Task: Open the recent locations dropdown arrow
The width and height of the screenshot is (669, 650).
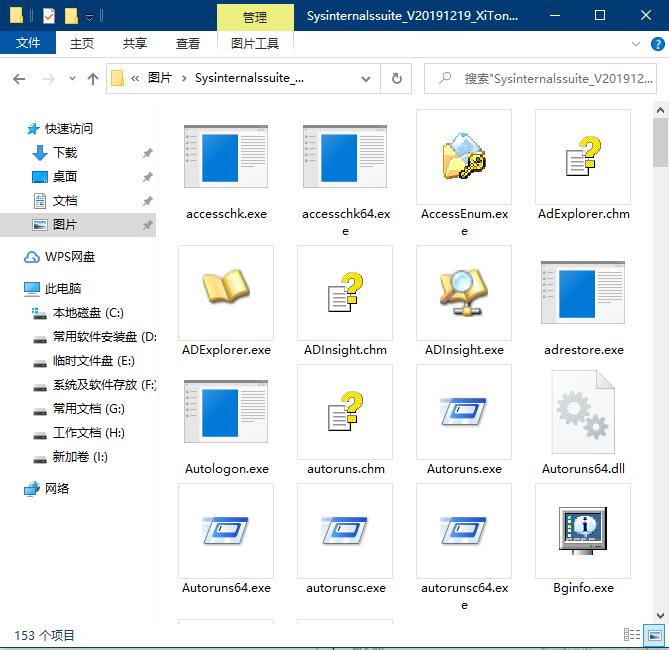Action: pyautogui.click(x=72, y=79)
